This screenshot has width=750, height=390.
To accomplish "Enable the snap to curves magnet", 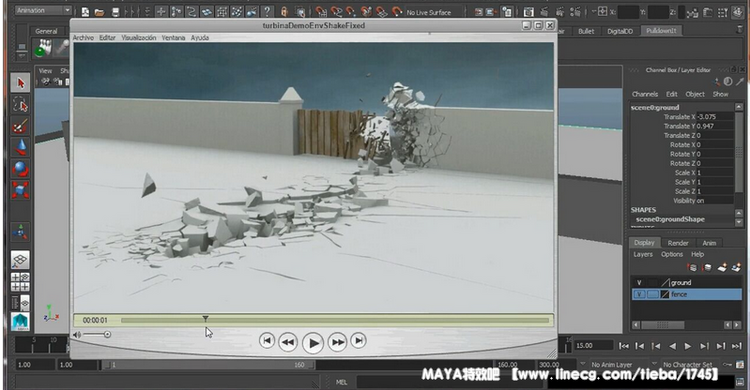I will (336, 11).
